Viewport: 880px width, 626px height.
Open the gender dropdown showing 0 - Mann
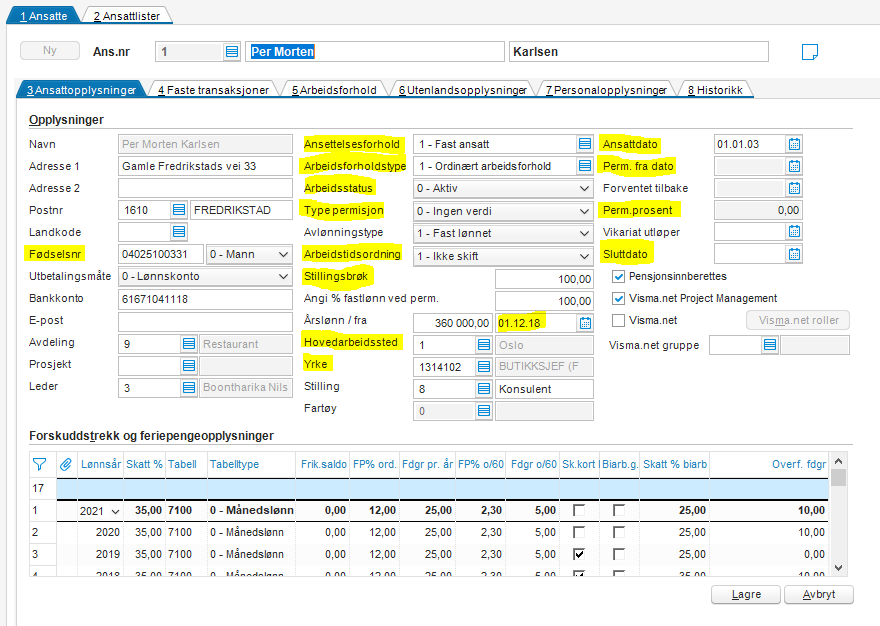[x=249, y=254]
